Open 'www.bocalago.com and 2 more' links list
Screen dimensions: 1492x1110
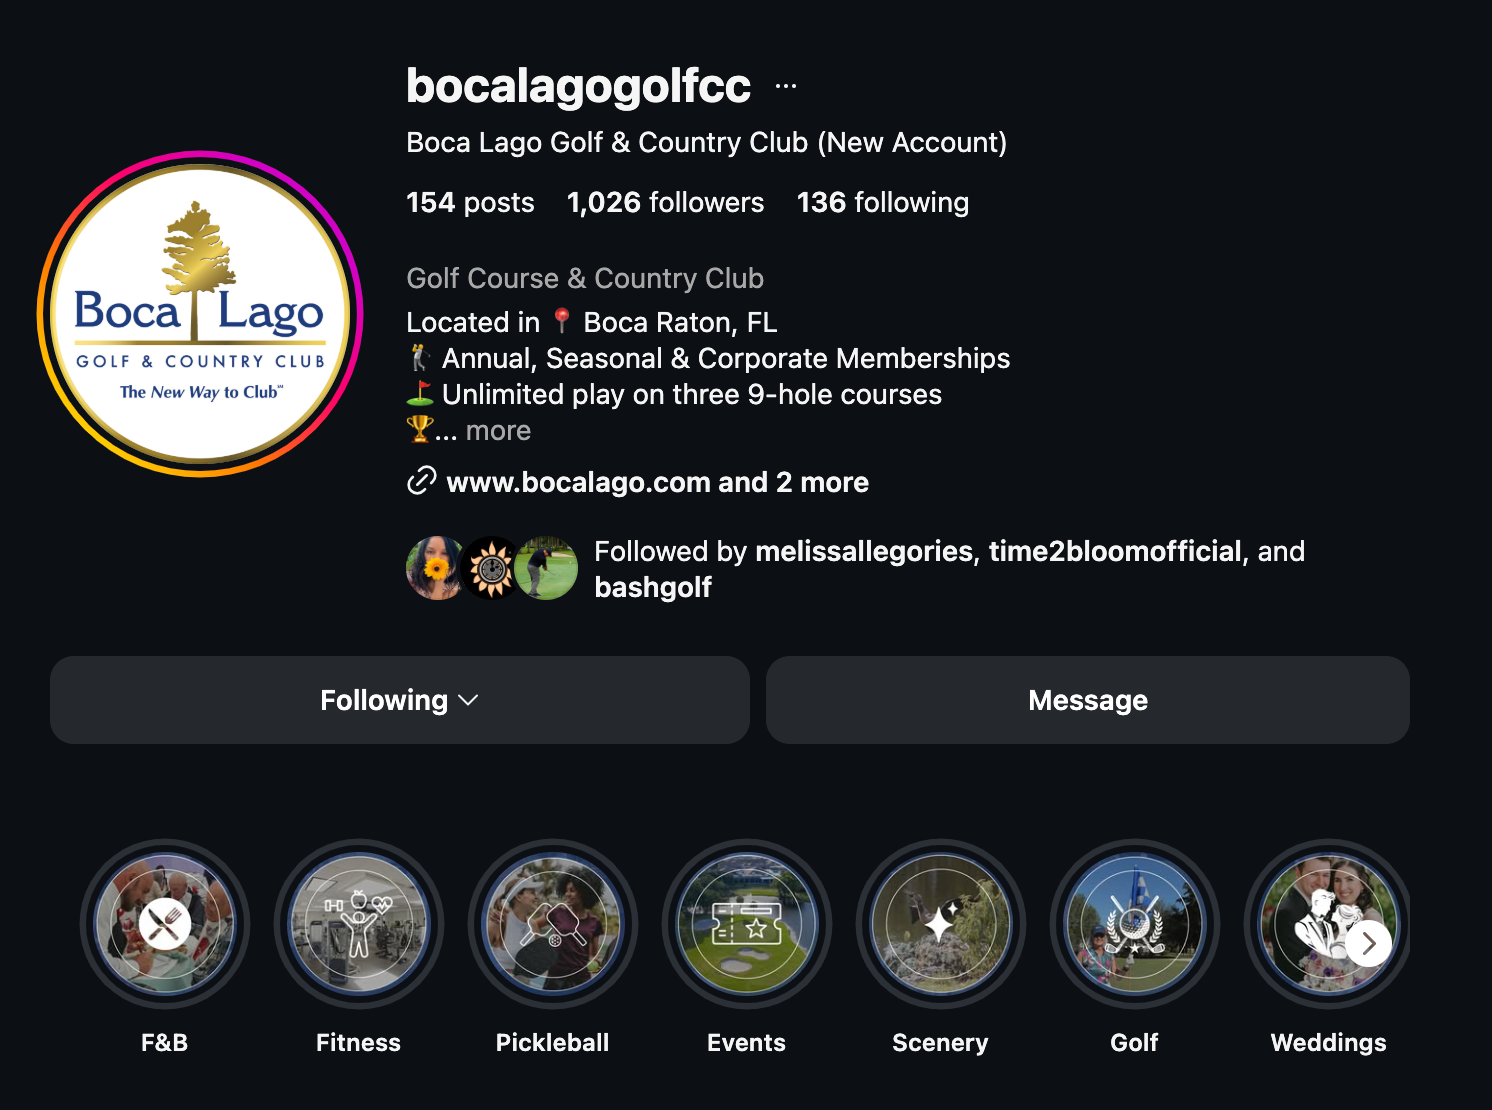click(657, 482)
